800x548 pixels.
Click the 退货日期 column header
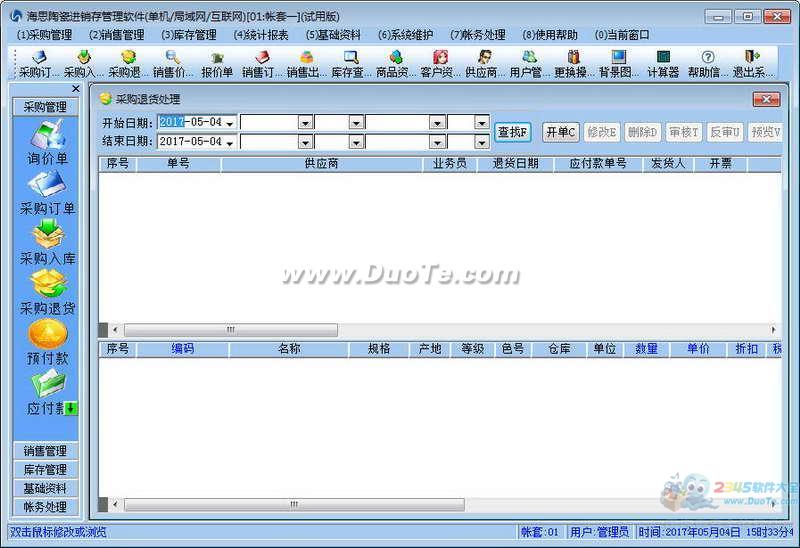pos(515,163)
